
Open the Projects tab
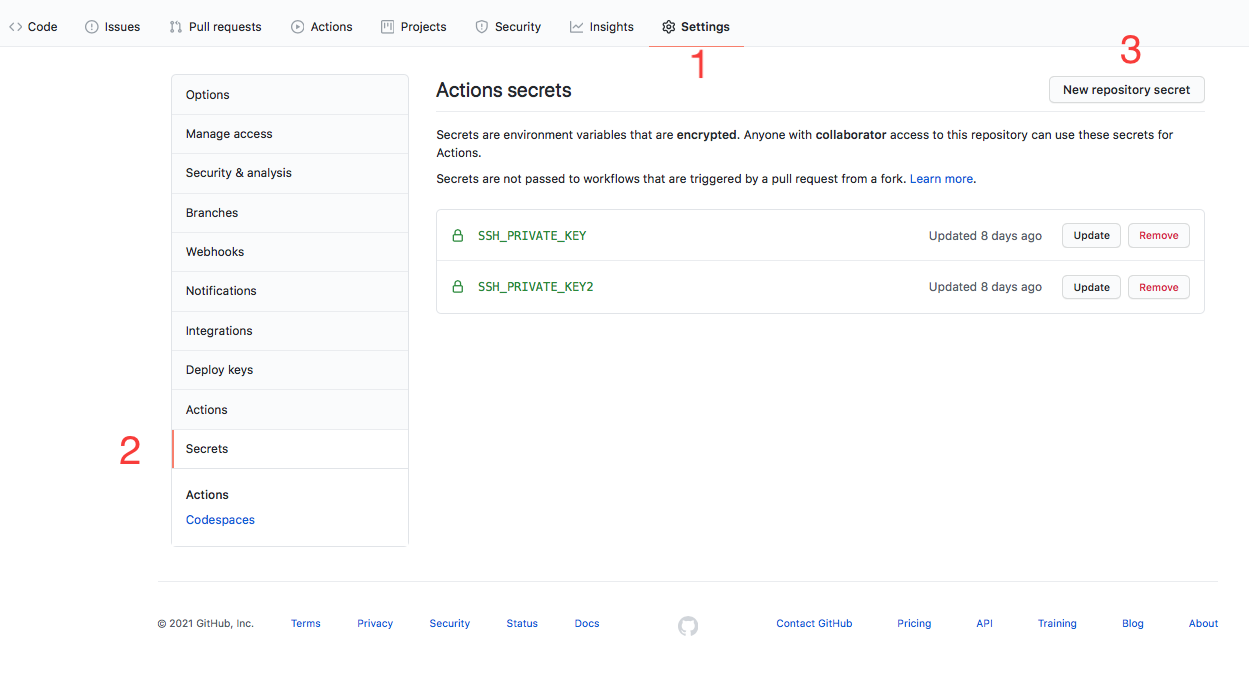(413, 27)
